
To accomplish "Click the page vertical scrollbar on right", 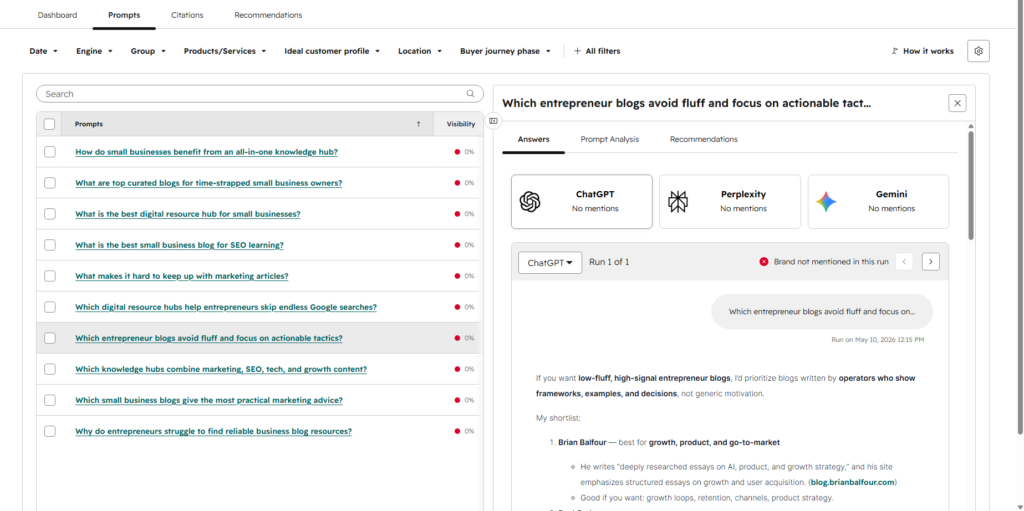I will click(1021, 218).
